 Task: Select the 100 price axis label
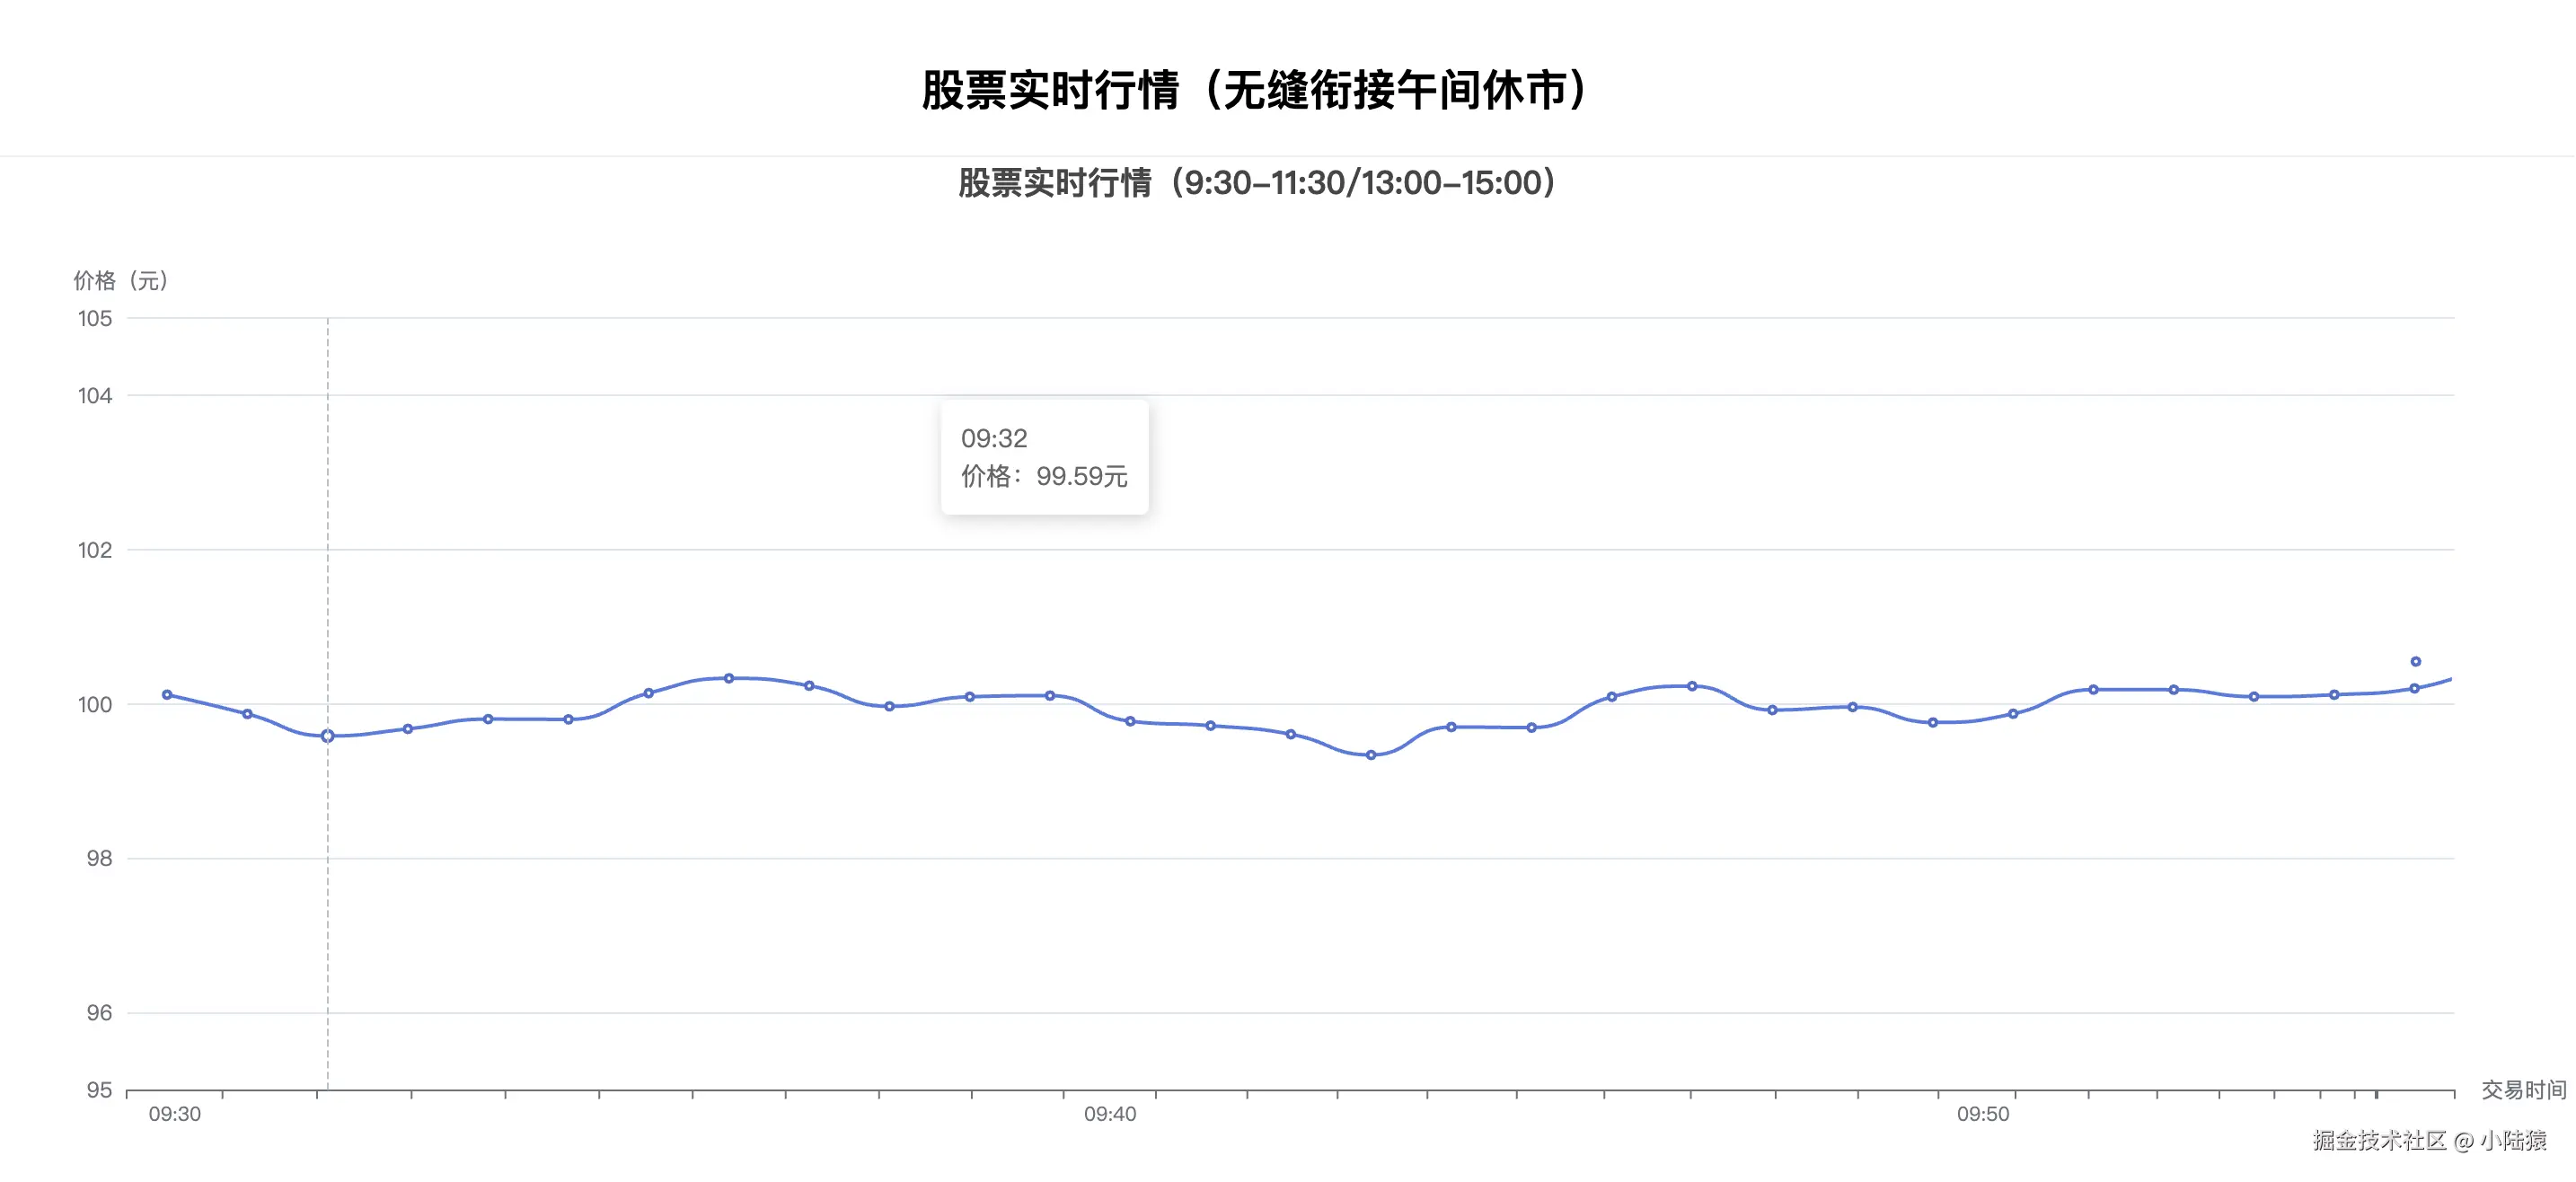(x=95, y=705)
